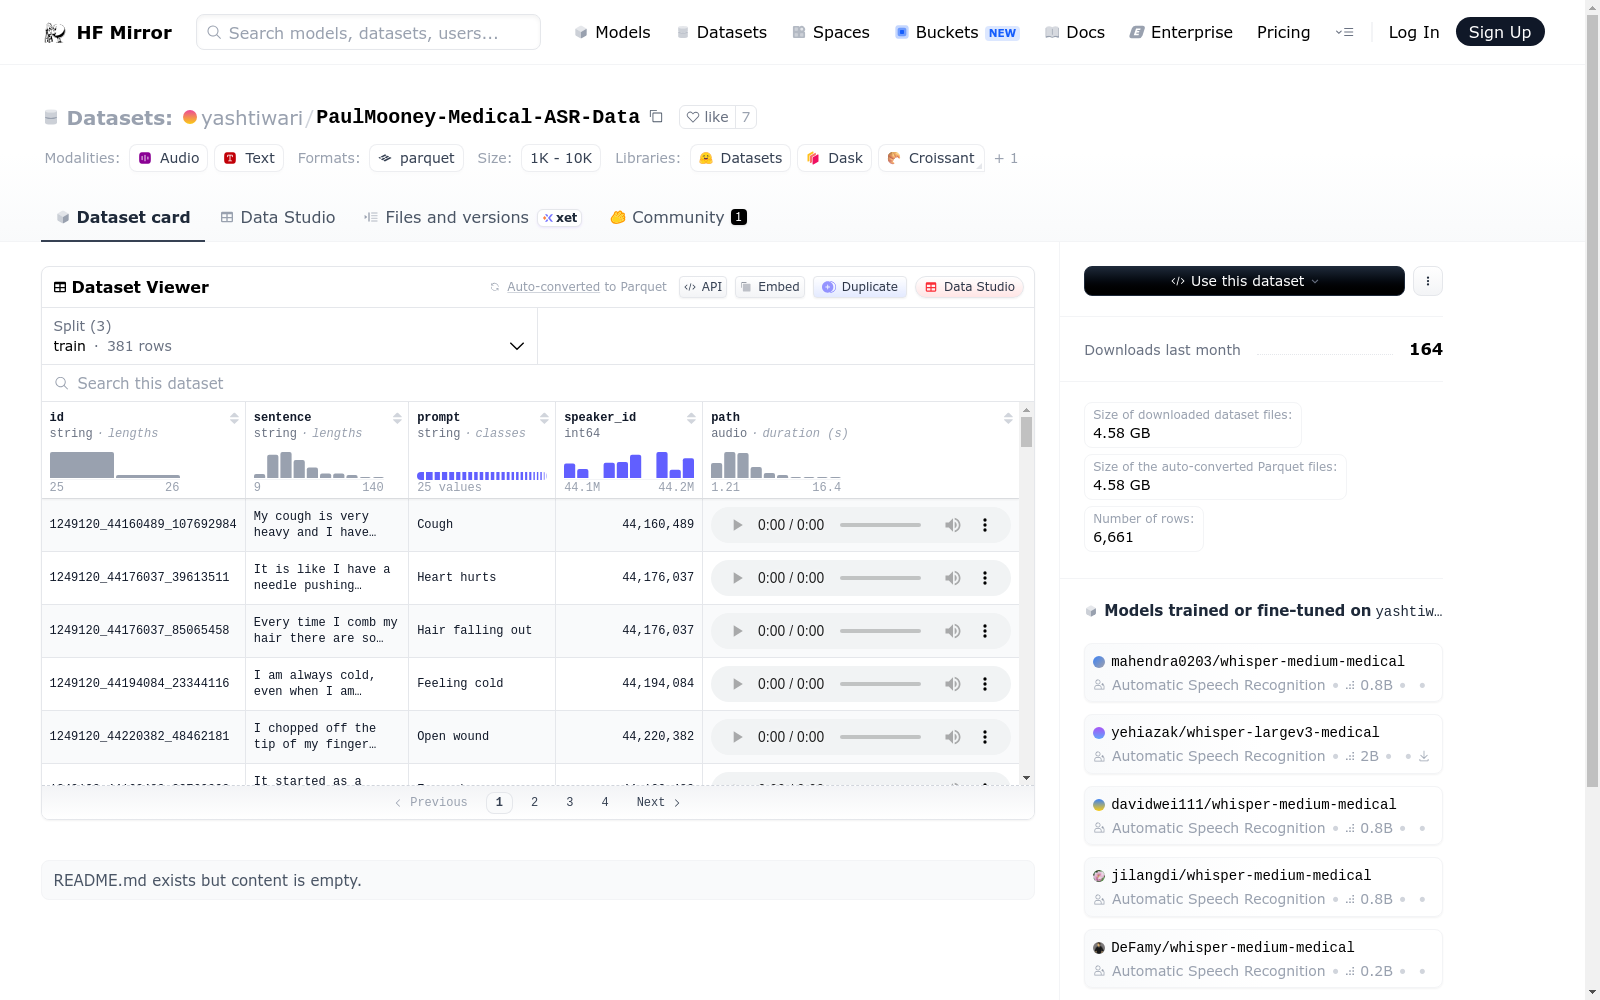Screen dimensions: 1600x1000
Task: Switch to the Data Studio tab
Action: coord(278,217)
